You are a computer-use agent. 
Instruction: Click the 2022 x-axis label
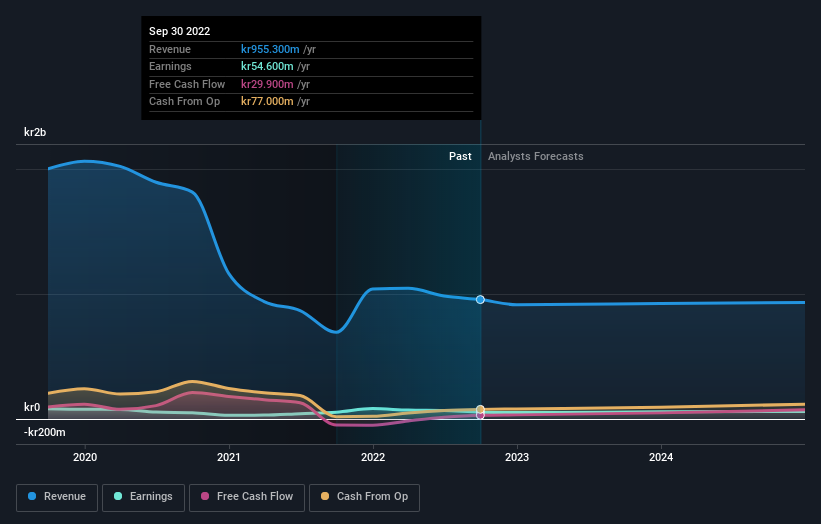pos(373,457)
